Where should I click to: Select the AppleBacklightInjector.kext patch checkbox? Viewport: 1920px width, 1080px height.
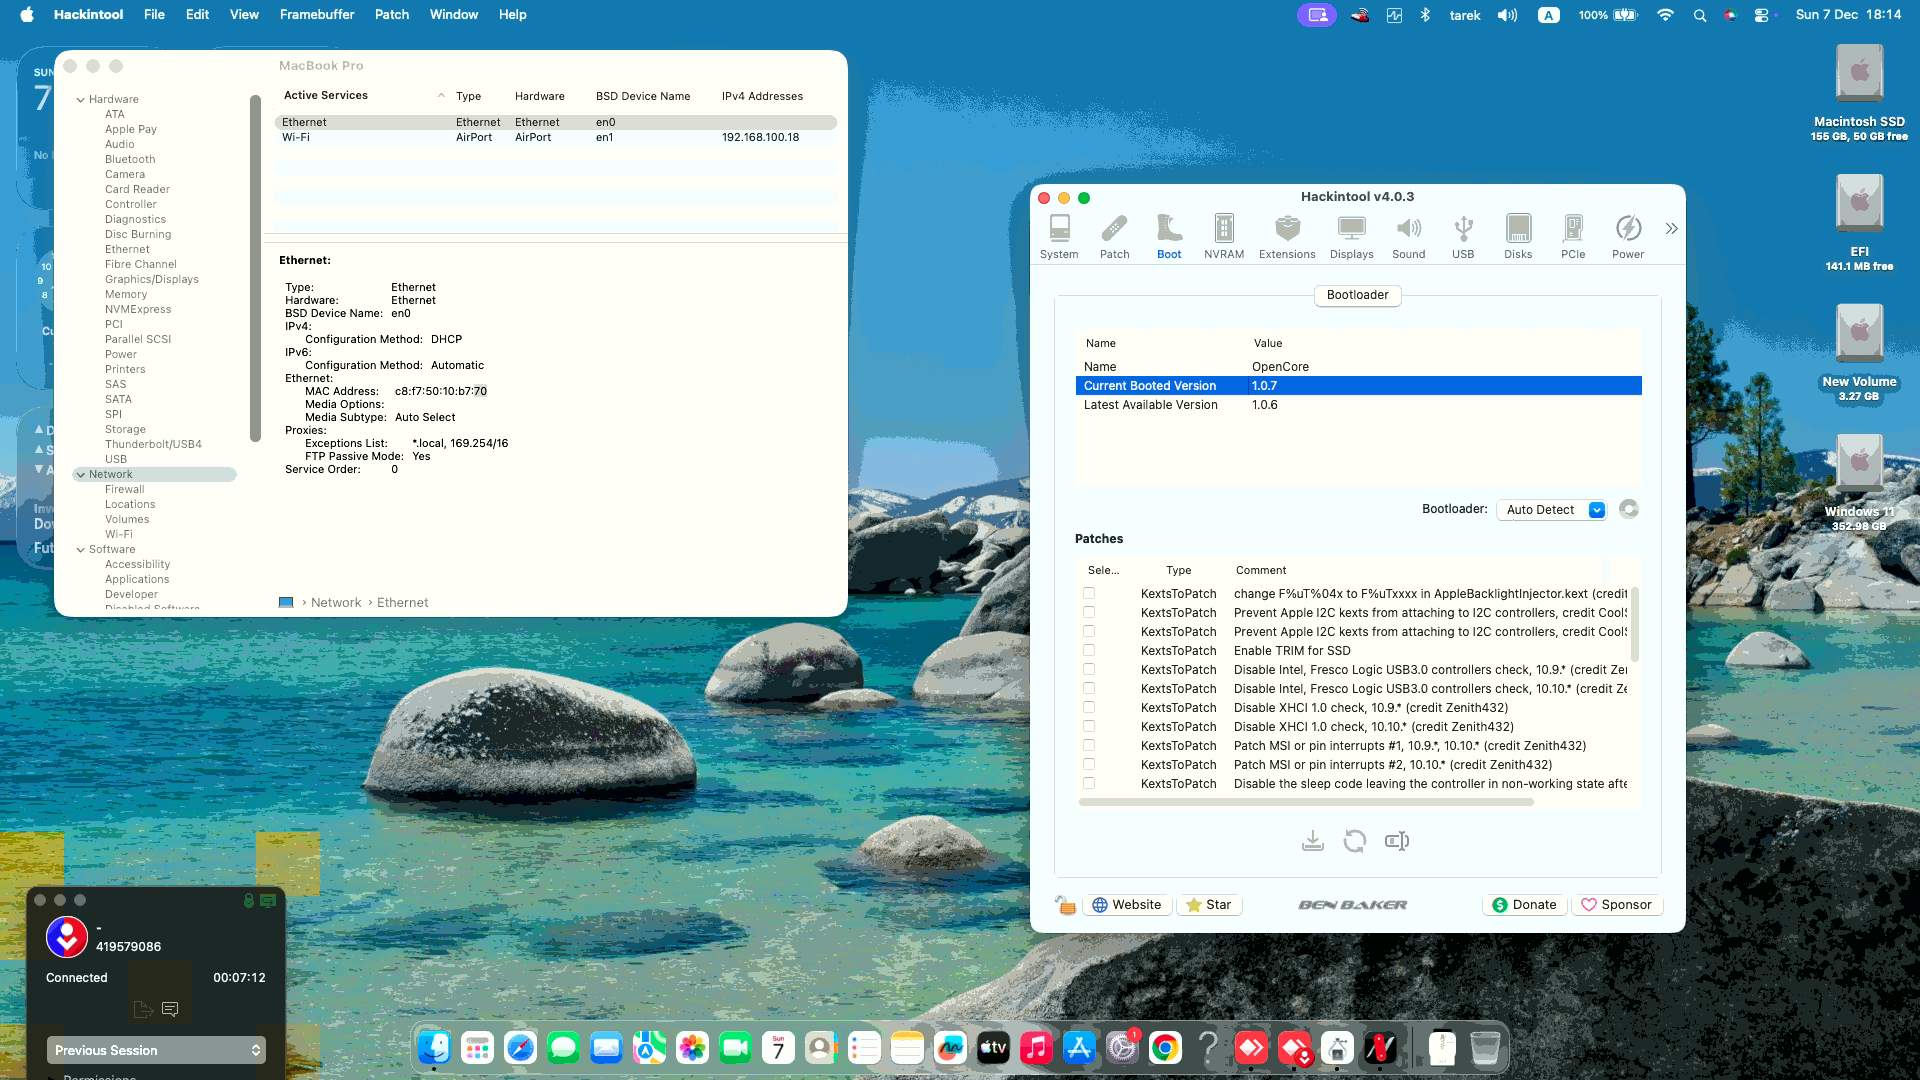[x=1088, y=593]
